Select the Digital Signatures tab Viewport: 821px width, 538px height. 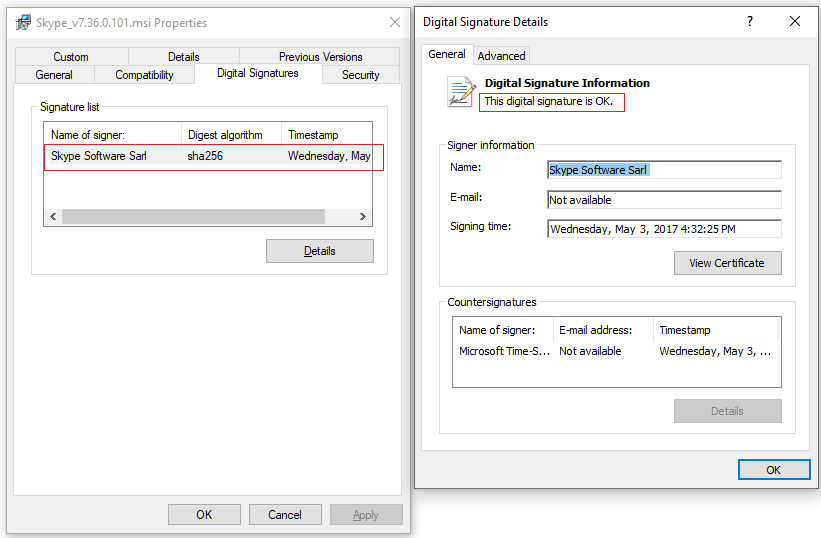point(258,73)
